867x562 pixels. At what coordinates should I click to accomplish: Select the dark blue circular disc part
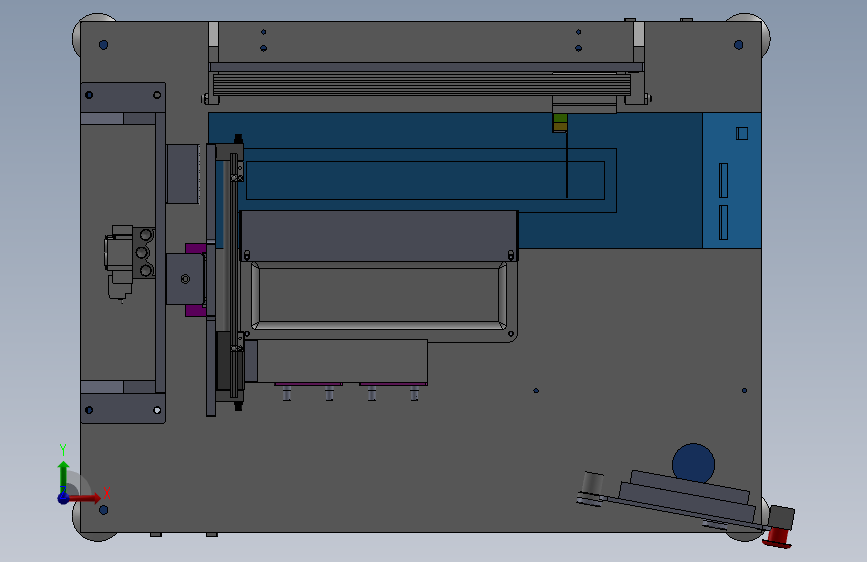coord(693,464)
